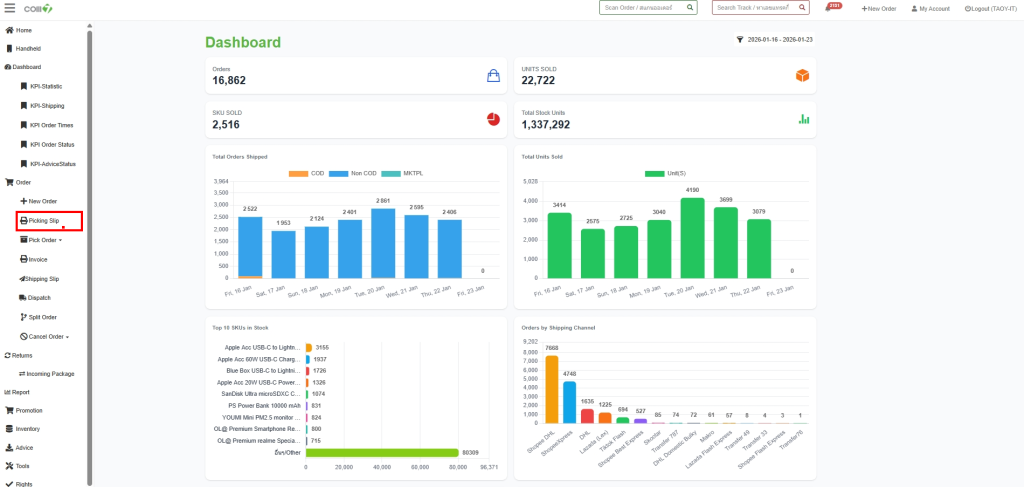Click the shopping bag icon in Orders card
The image size is (1024, 487).
[493, 76]
